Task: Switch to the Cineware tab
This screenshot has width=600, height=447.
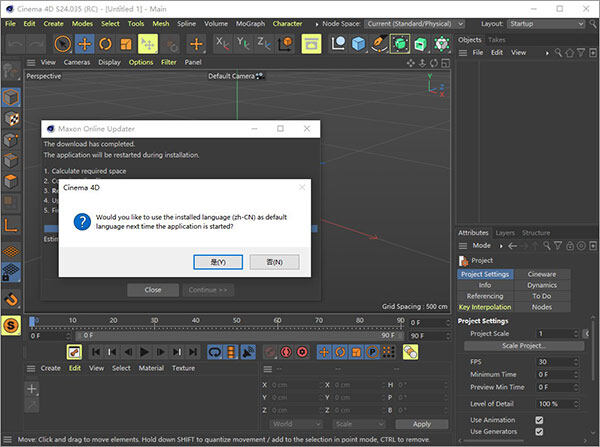Action: [542, 274]
